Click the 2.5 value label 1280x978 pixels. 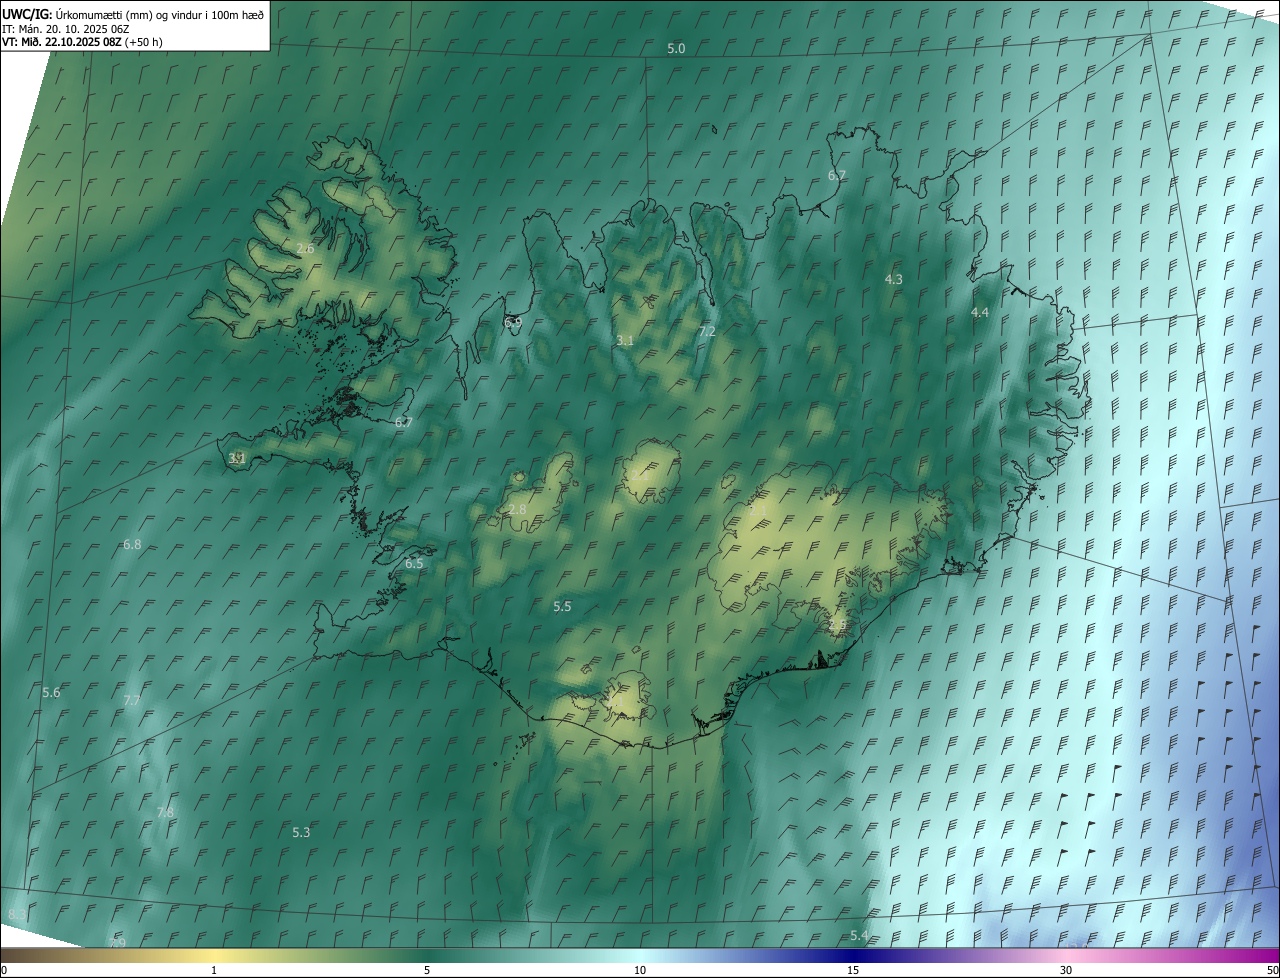(x=838, y=625)
